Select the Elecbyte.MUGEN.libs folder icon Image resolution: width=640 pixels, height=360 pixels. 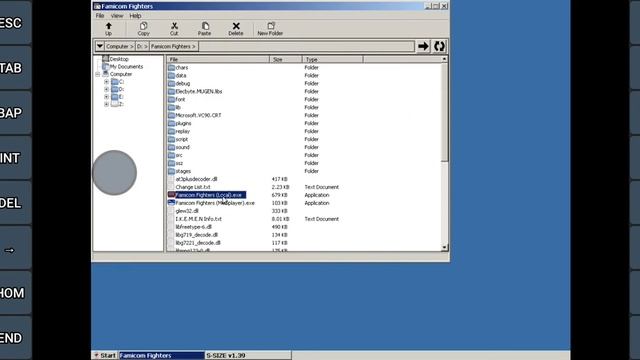tap(171, 91)
